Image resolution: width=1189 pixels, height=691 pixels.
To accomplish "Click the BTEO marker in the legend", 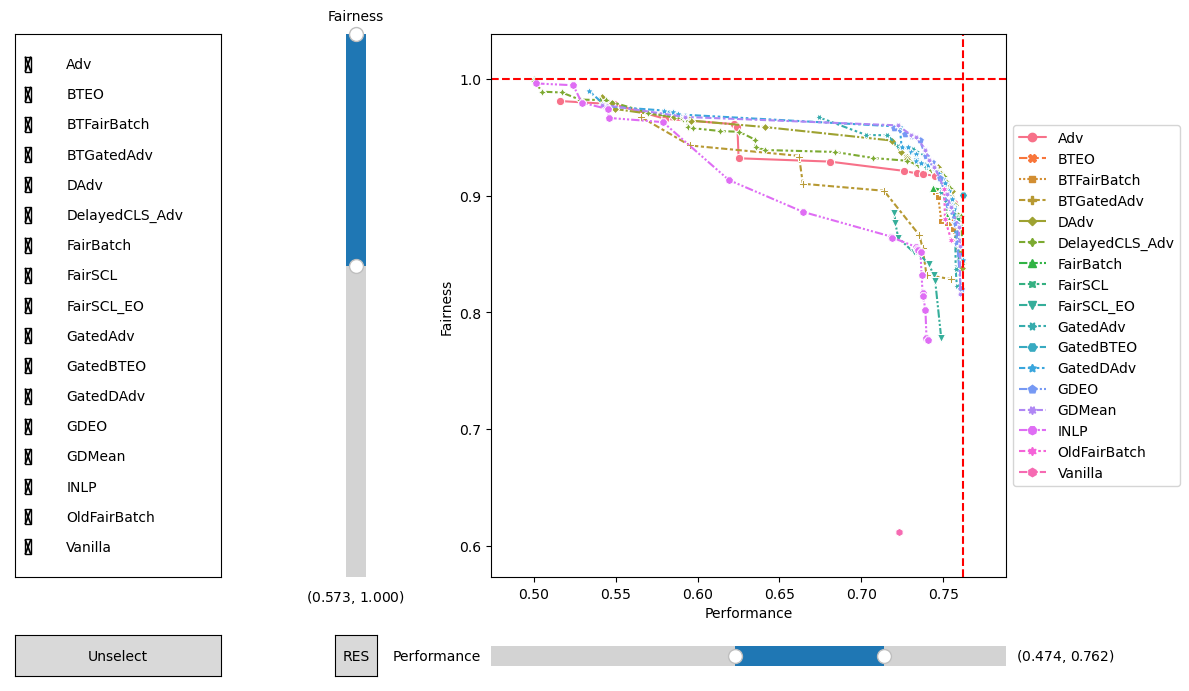I will pyautogui.click(x=1032, y=159).
